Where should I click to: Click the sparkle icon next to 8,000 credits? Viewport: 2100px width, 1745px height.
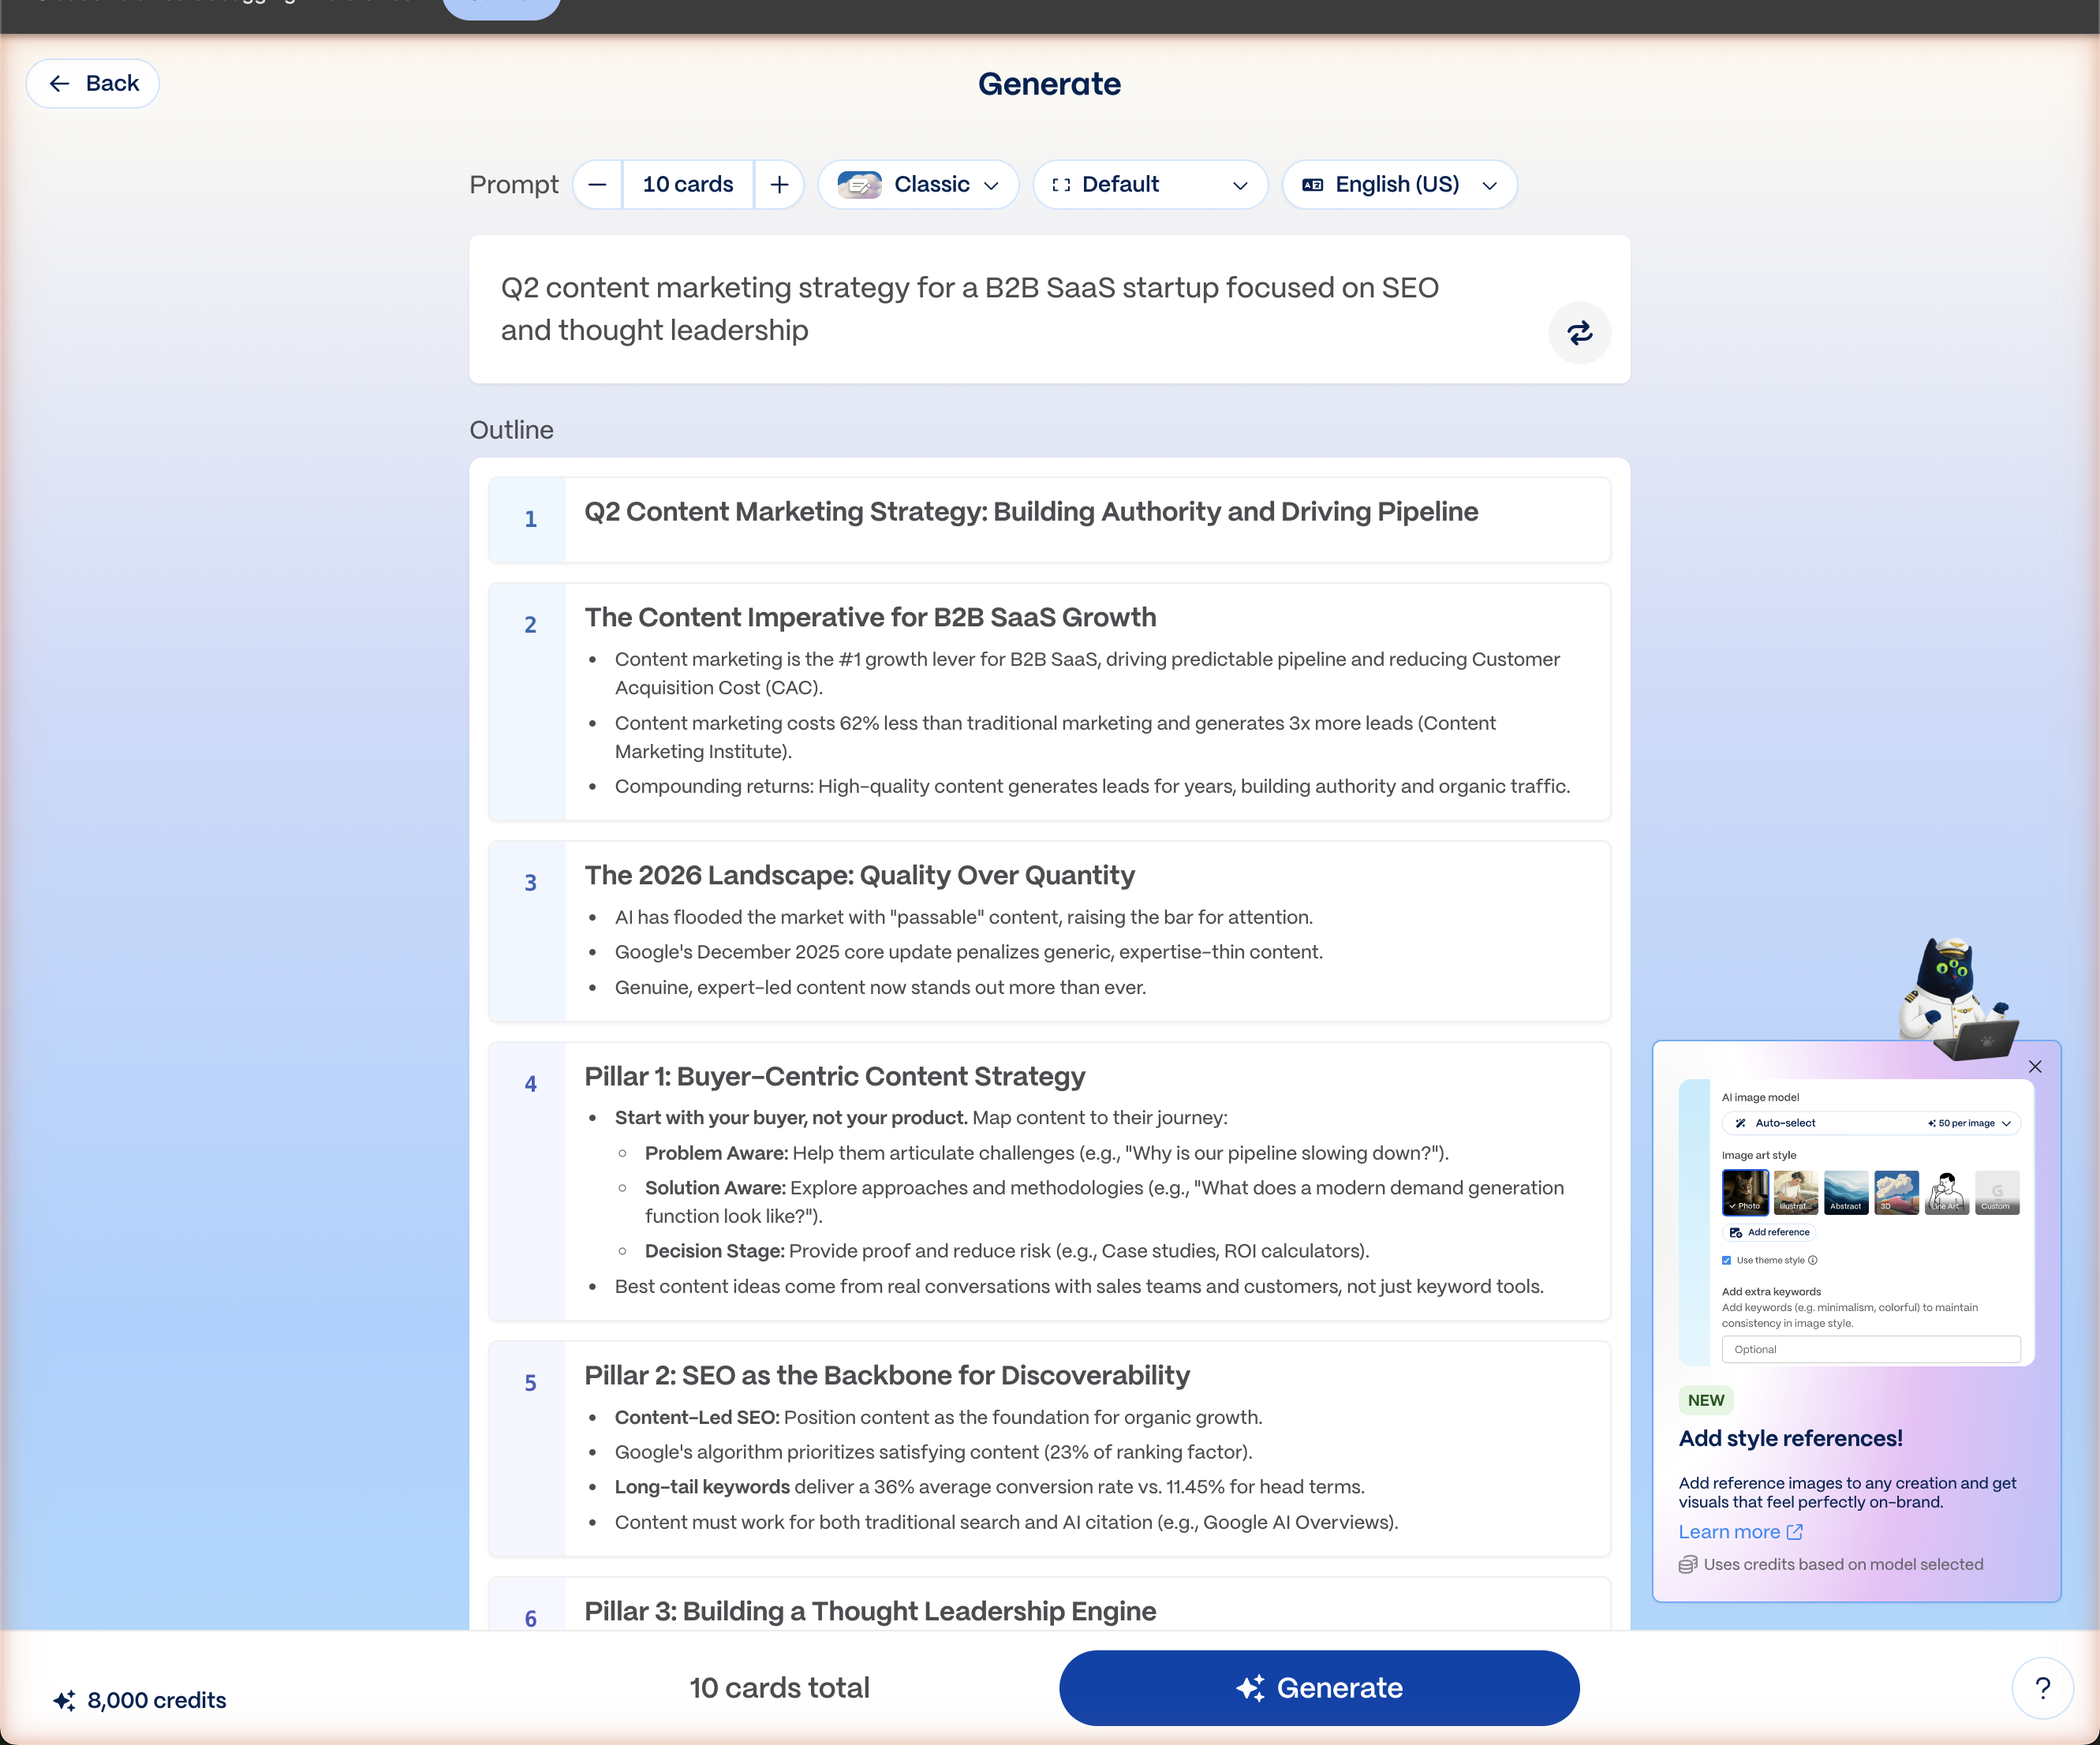[x=64, y=1699]
